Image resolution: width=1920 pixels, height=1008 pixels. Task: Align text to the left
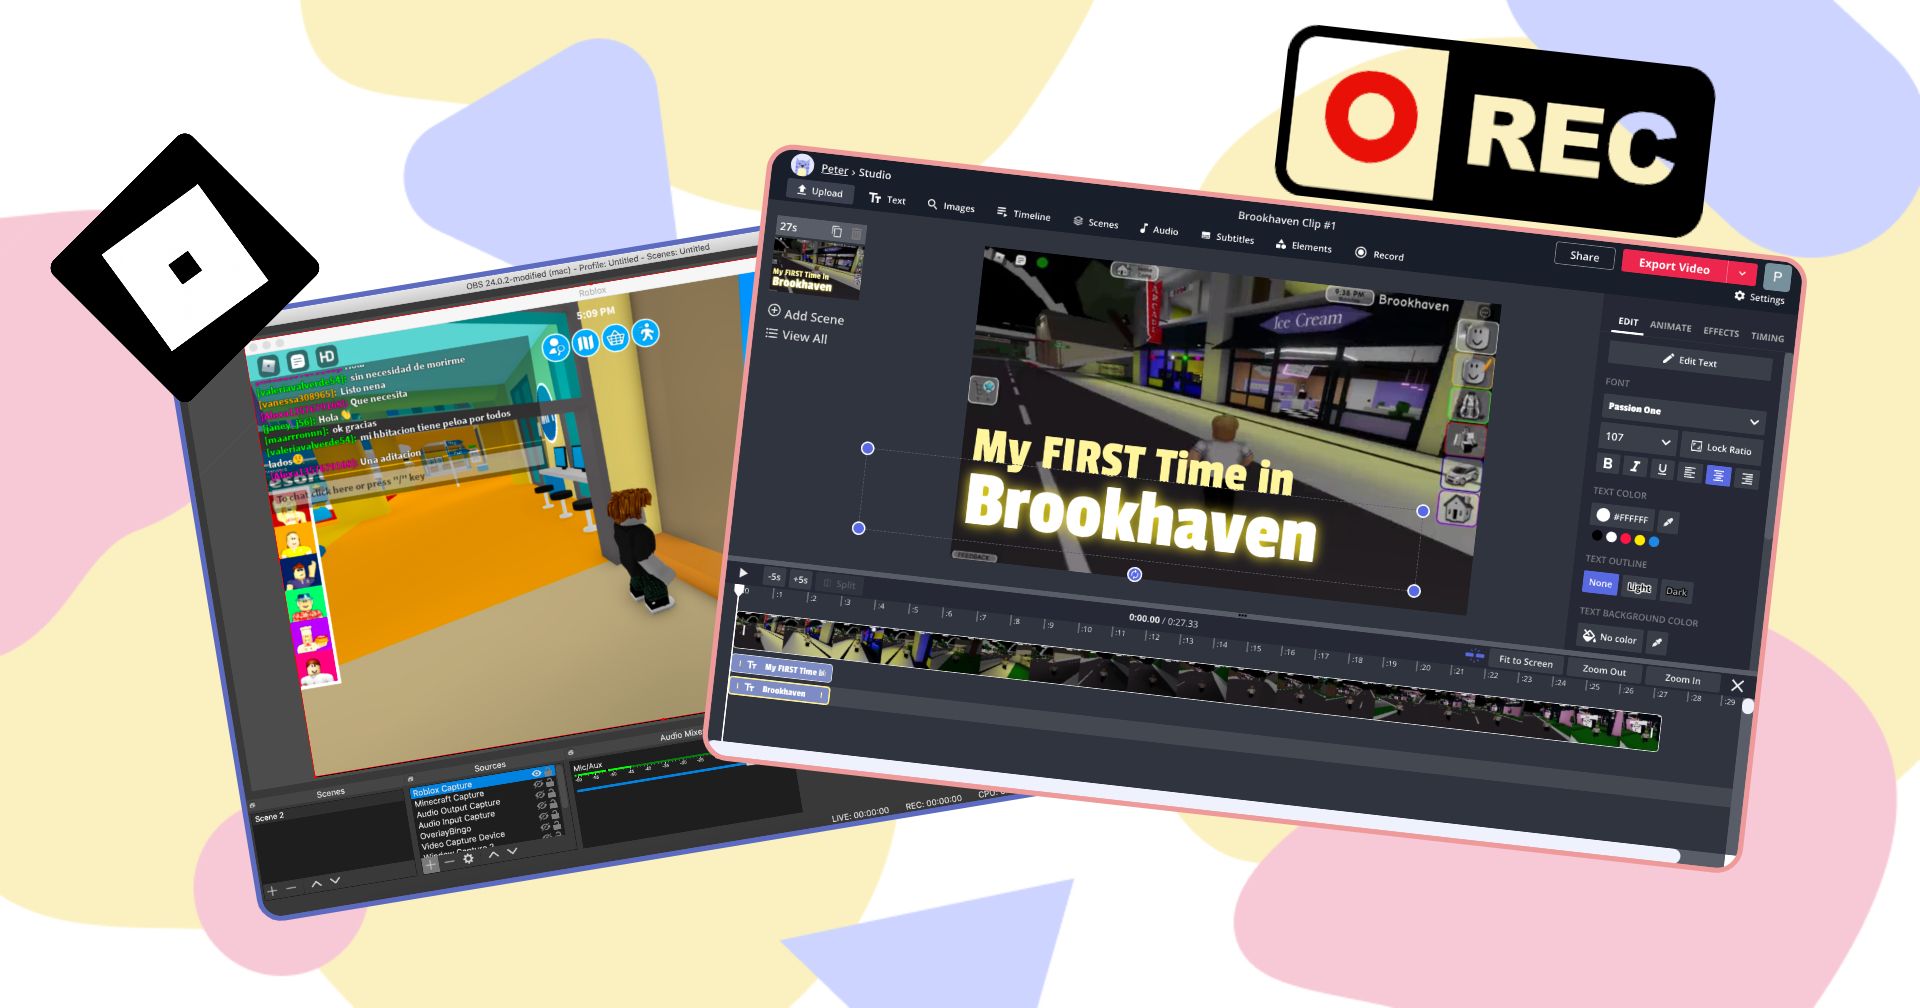pyautogui.click(x=1689, y=473)
